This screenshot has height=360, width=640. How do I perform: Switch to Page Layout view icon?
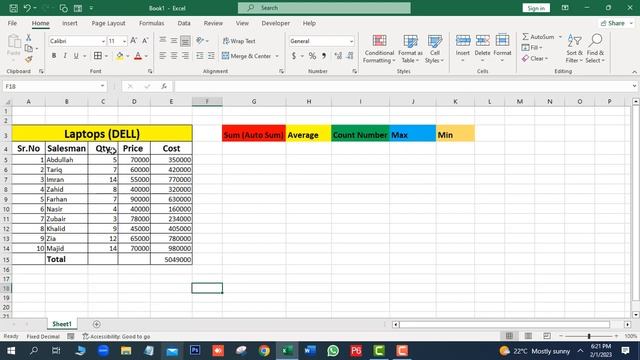[x=528, y=336]
